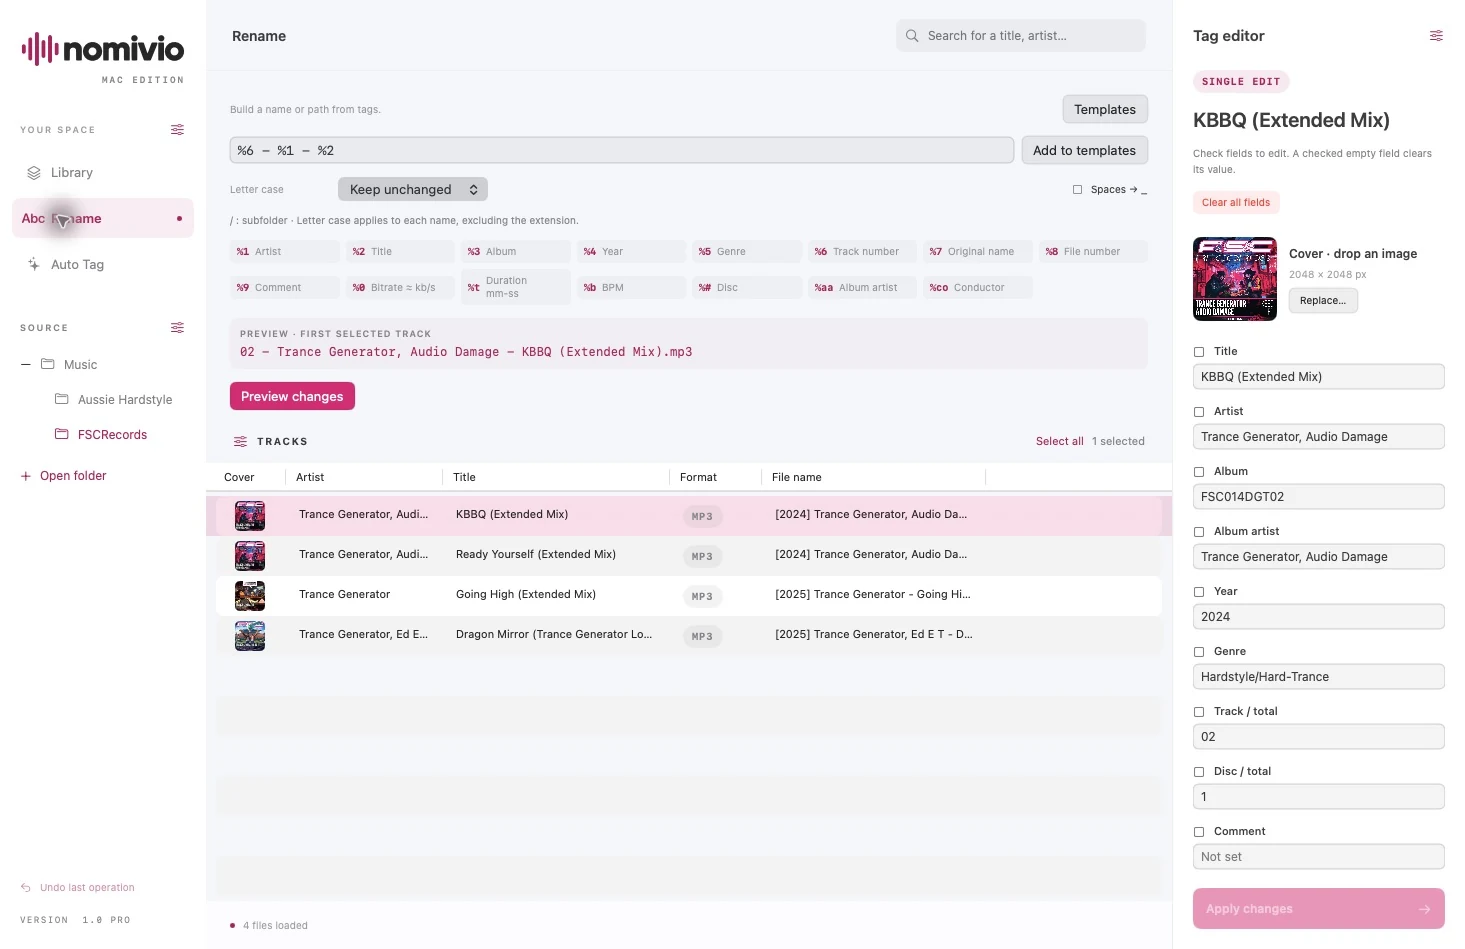Click the search magnifier icon
Image resolution: width=1465 pixels, height=949 pixels.
tap(912, 36)
